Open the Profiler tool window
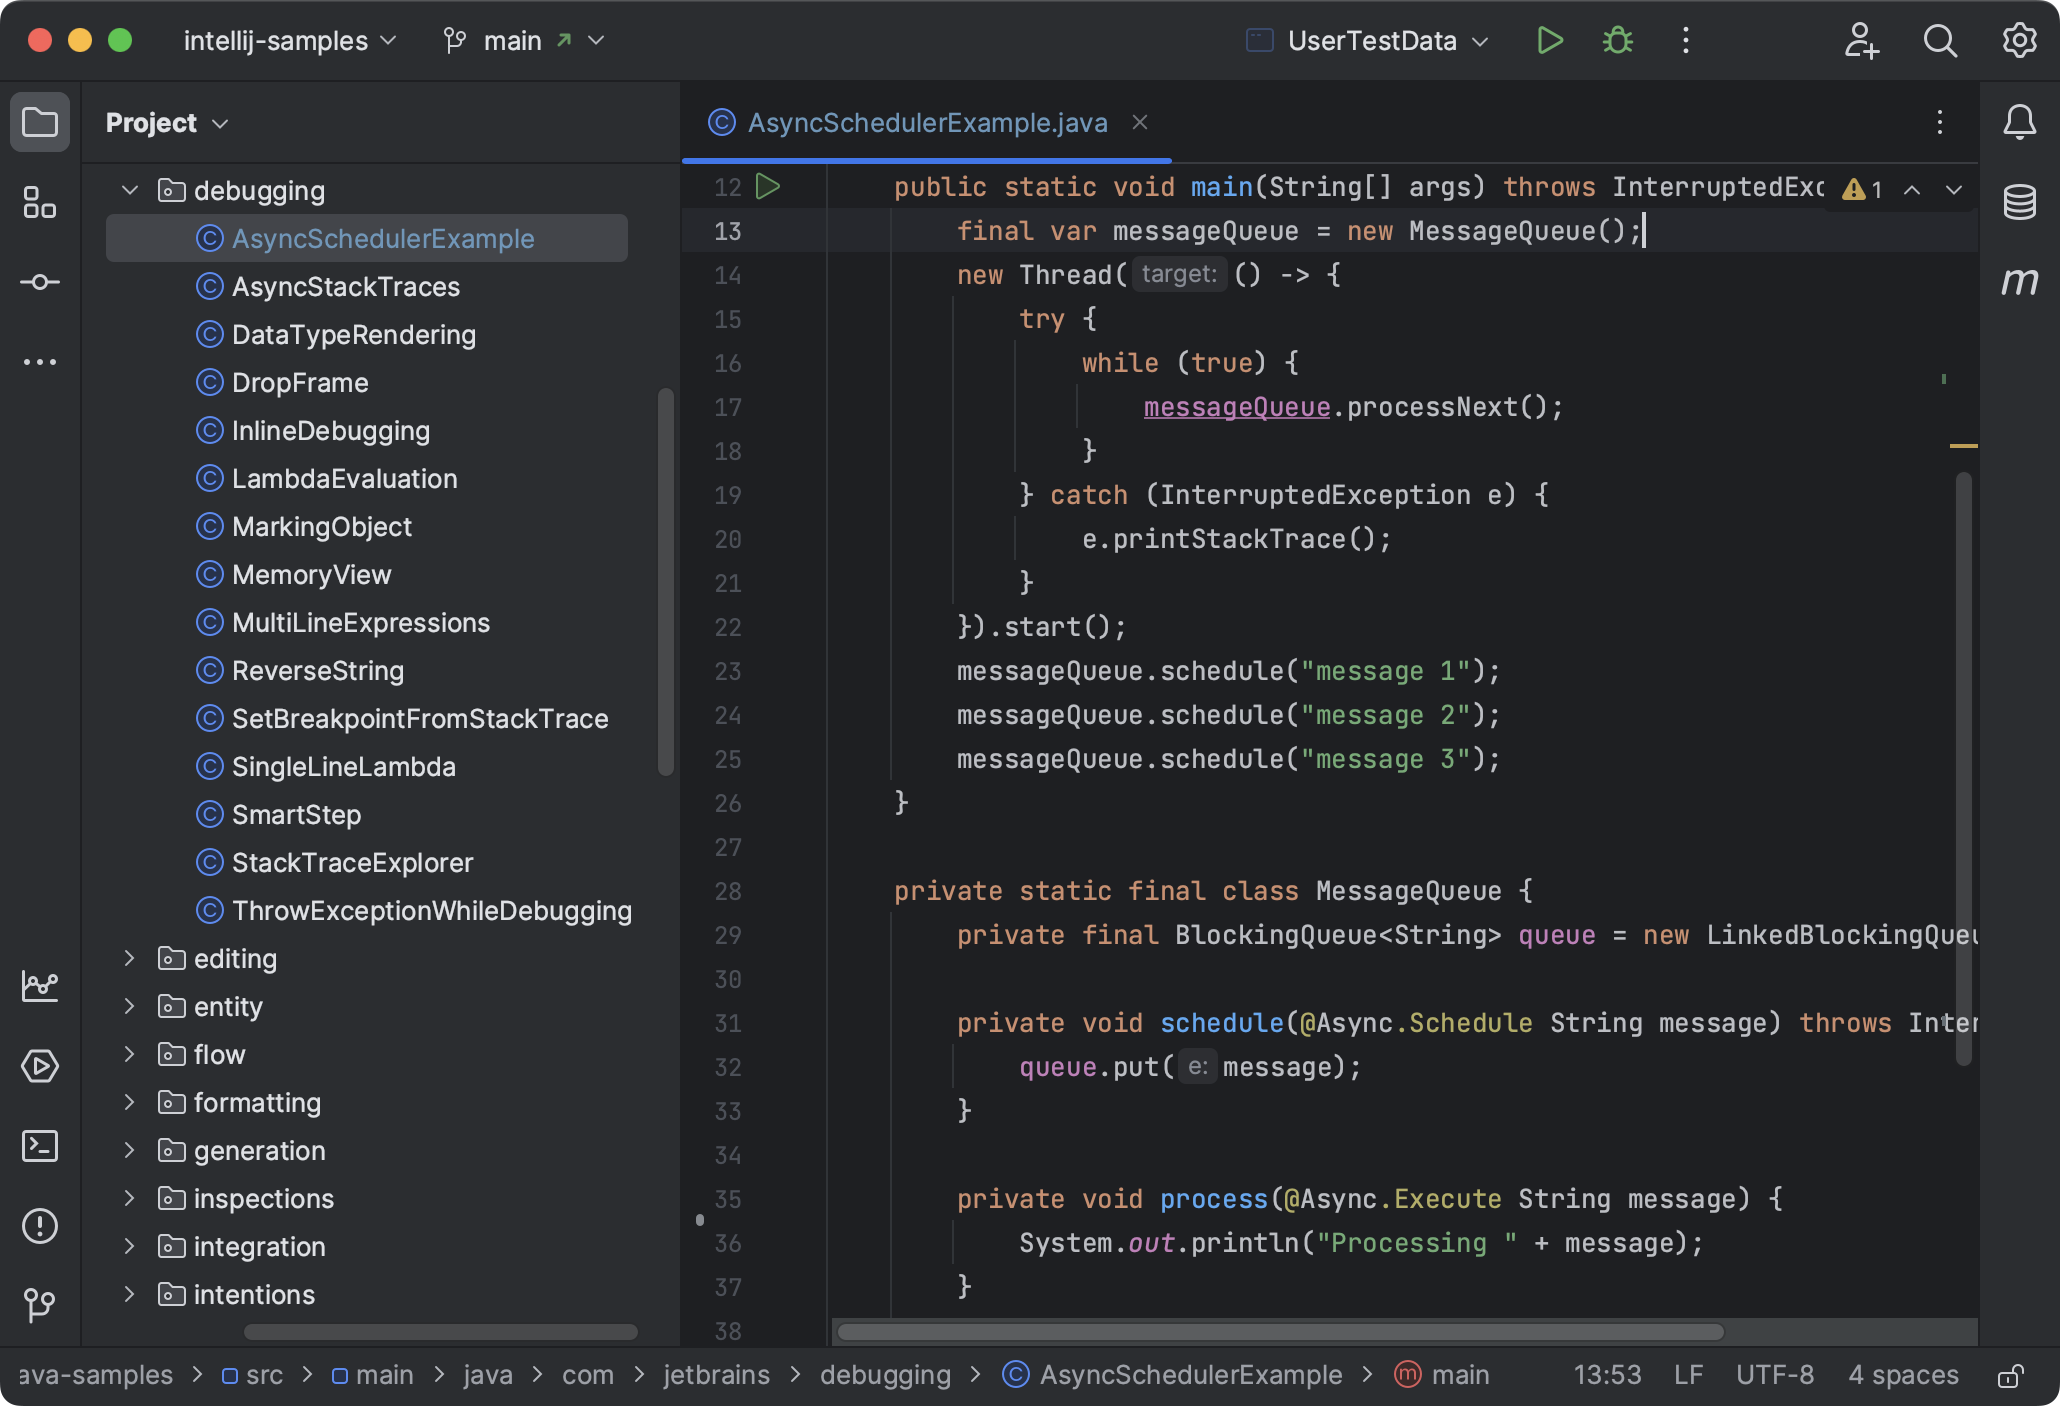Screen dimensions: 2060x1406 [x=40, y=986]
